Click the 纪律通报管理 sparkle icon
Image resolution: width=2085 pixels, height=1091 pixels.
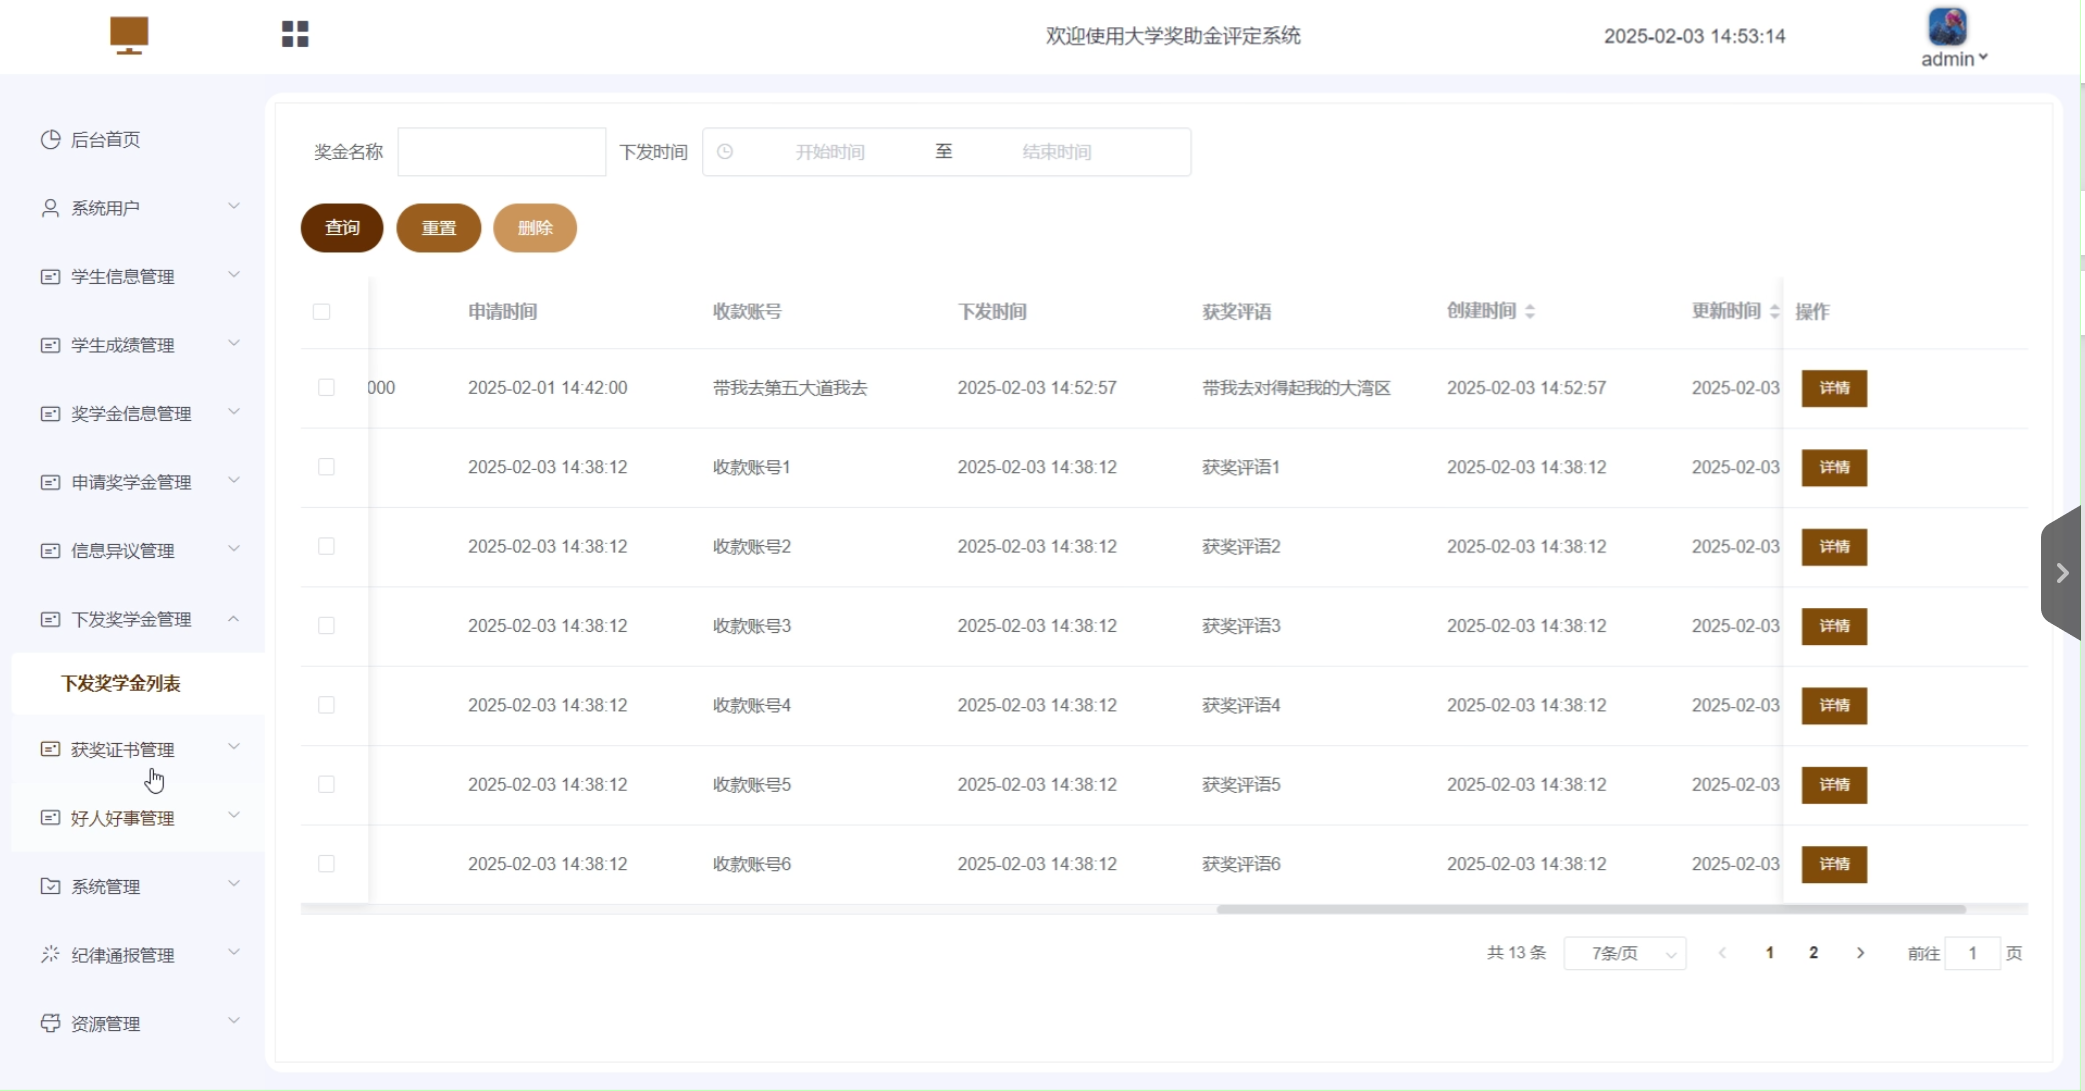50,955
